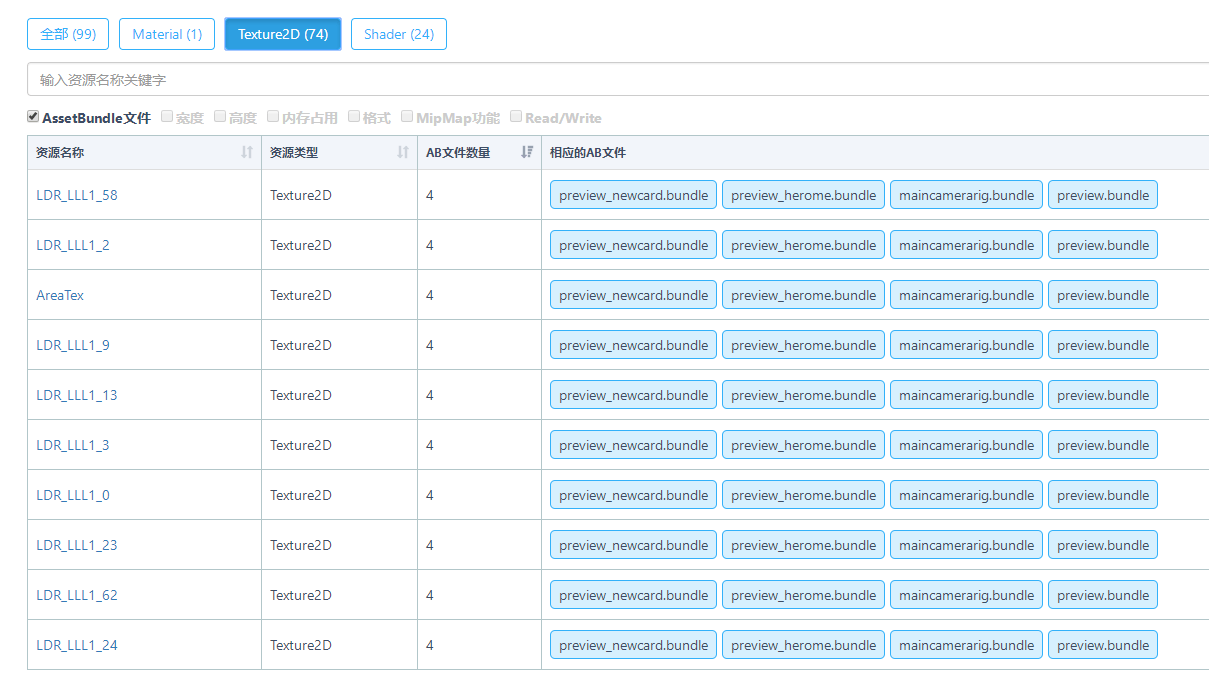
Task: Open the LDR_LLL1_13 resource link
Action: pos(77,395)
